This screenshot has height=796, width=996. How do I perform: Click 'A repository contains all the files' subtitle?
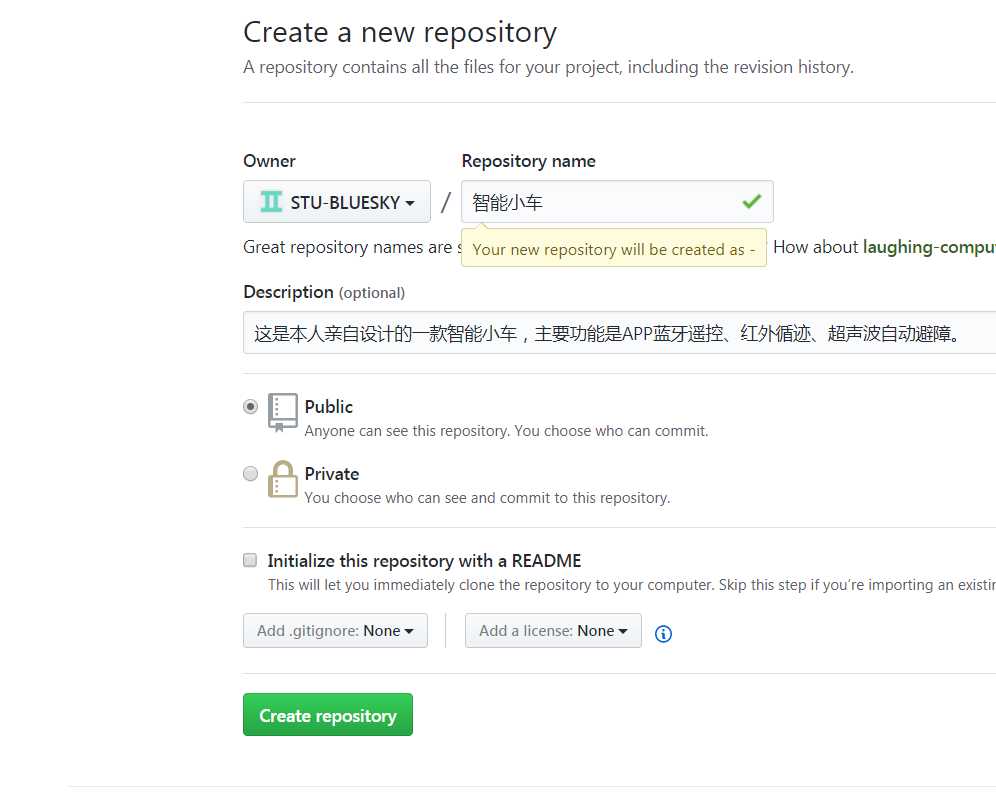point(548,67)
